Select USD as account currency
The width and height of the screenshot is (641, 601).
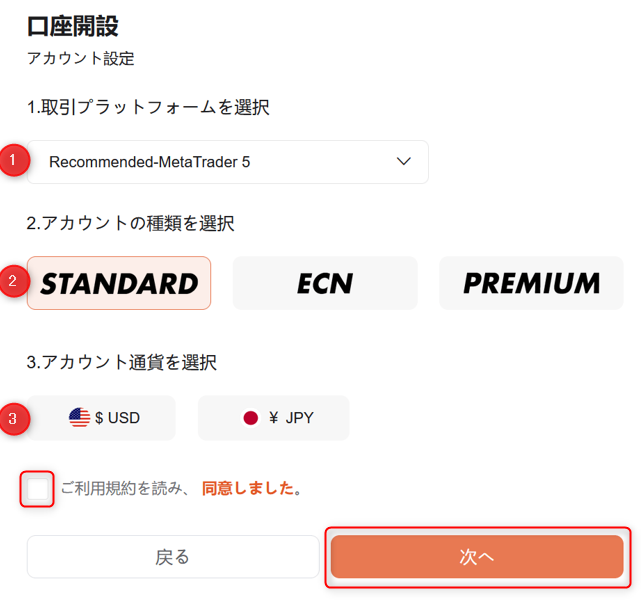point(102,418)
